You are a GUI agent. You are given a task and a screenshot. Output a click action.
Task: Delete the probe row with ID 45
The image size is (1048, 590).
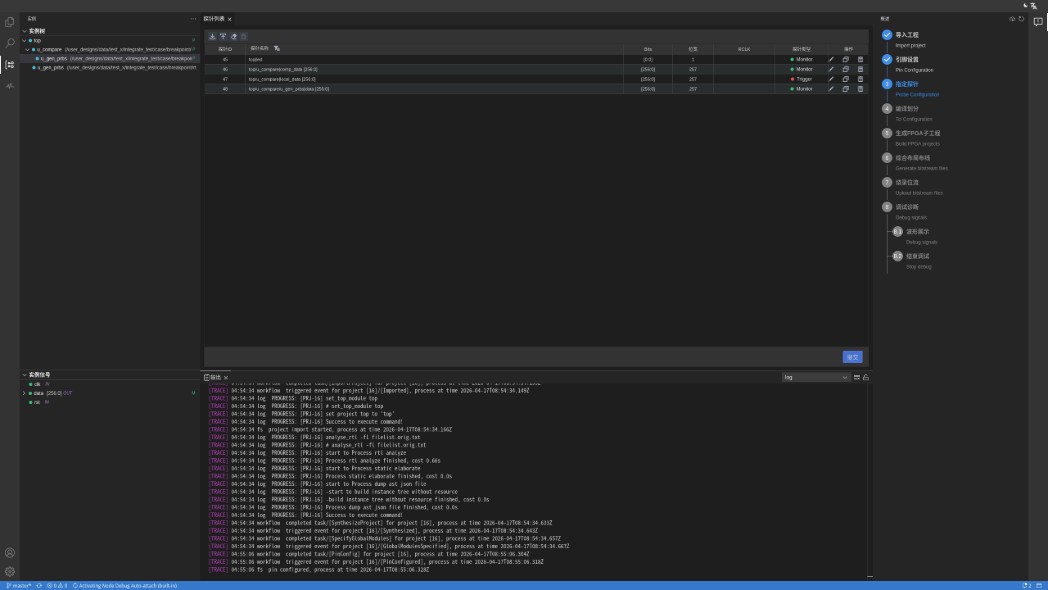[860, 59]
